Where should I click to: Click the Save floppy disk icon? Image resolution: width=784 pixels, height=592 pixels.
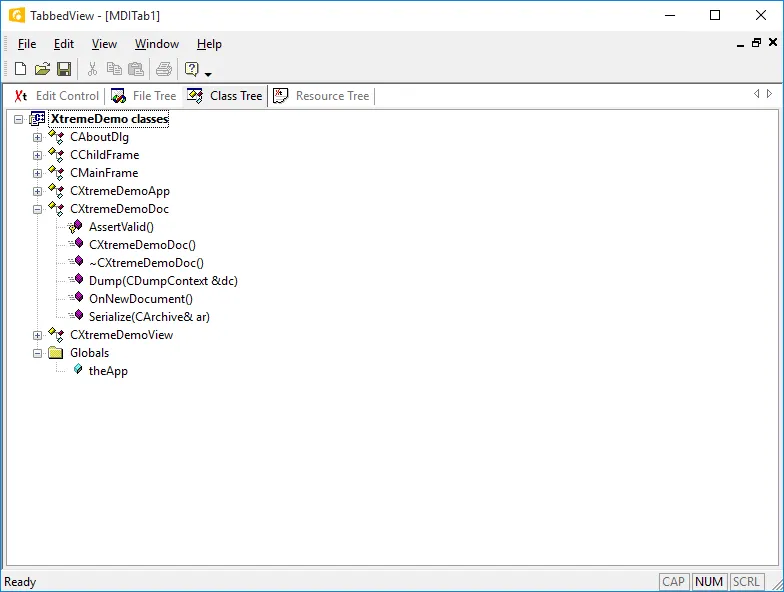pyautogui.click(x=64, y=68)
